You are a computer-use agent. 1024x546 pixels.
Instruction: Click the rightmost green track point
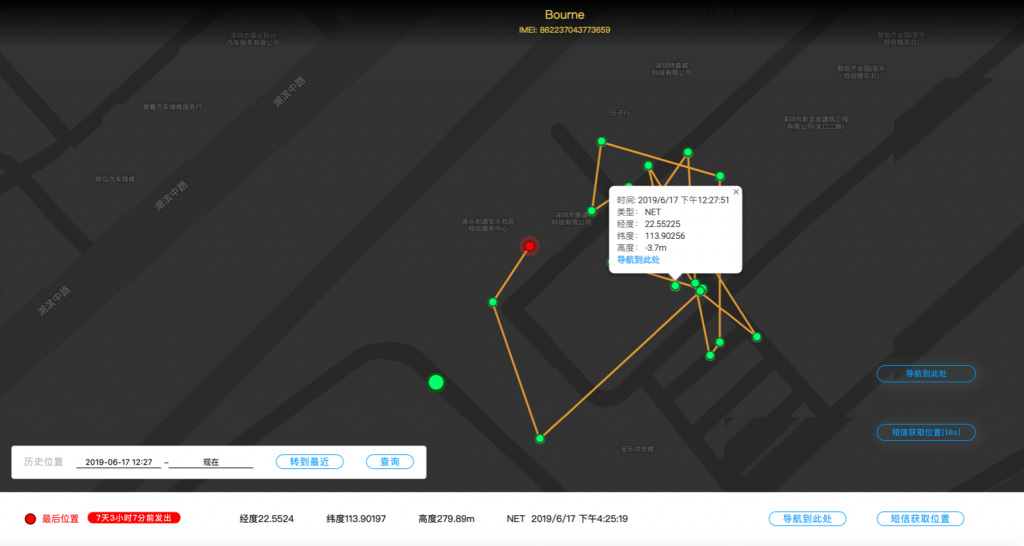click(757, 337)
